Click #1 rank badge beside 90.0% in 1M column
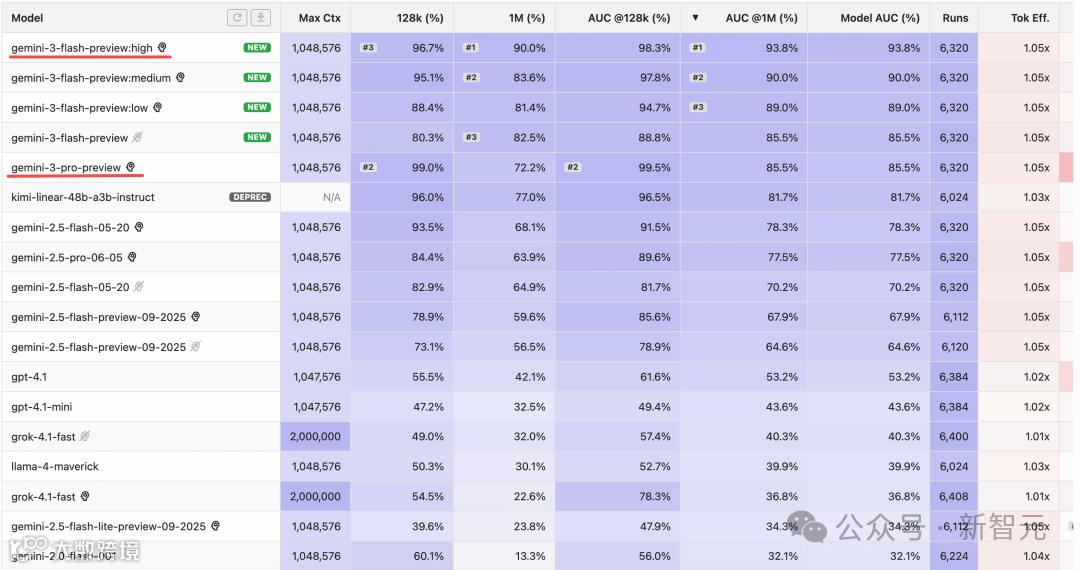Image resolution: width=1080 pixels, height=570 pixels. pos(471,48)
